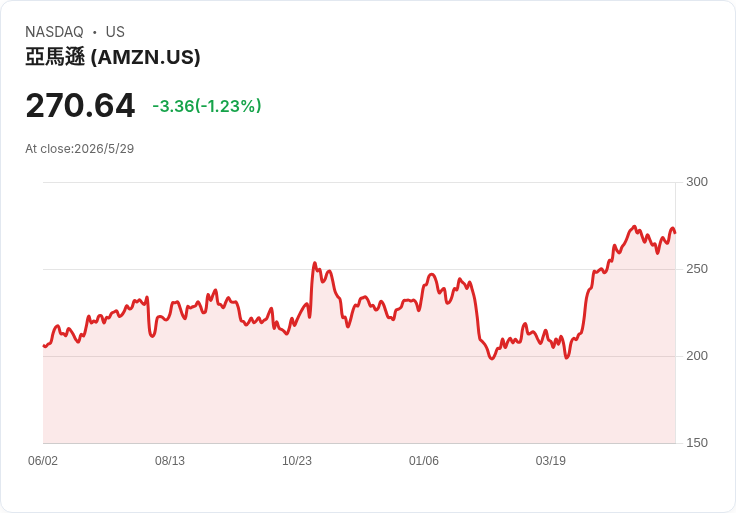Click the 03/19 x-axis date label
The height and width of the screenshot is (513, 736).
point(551,460)
